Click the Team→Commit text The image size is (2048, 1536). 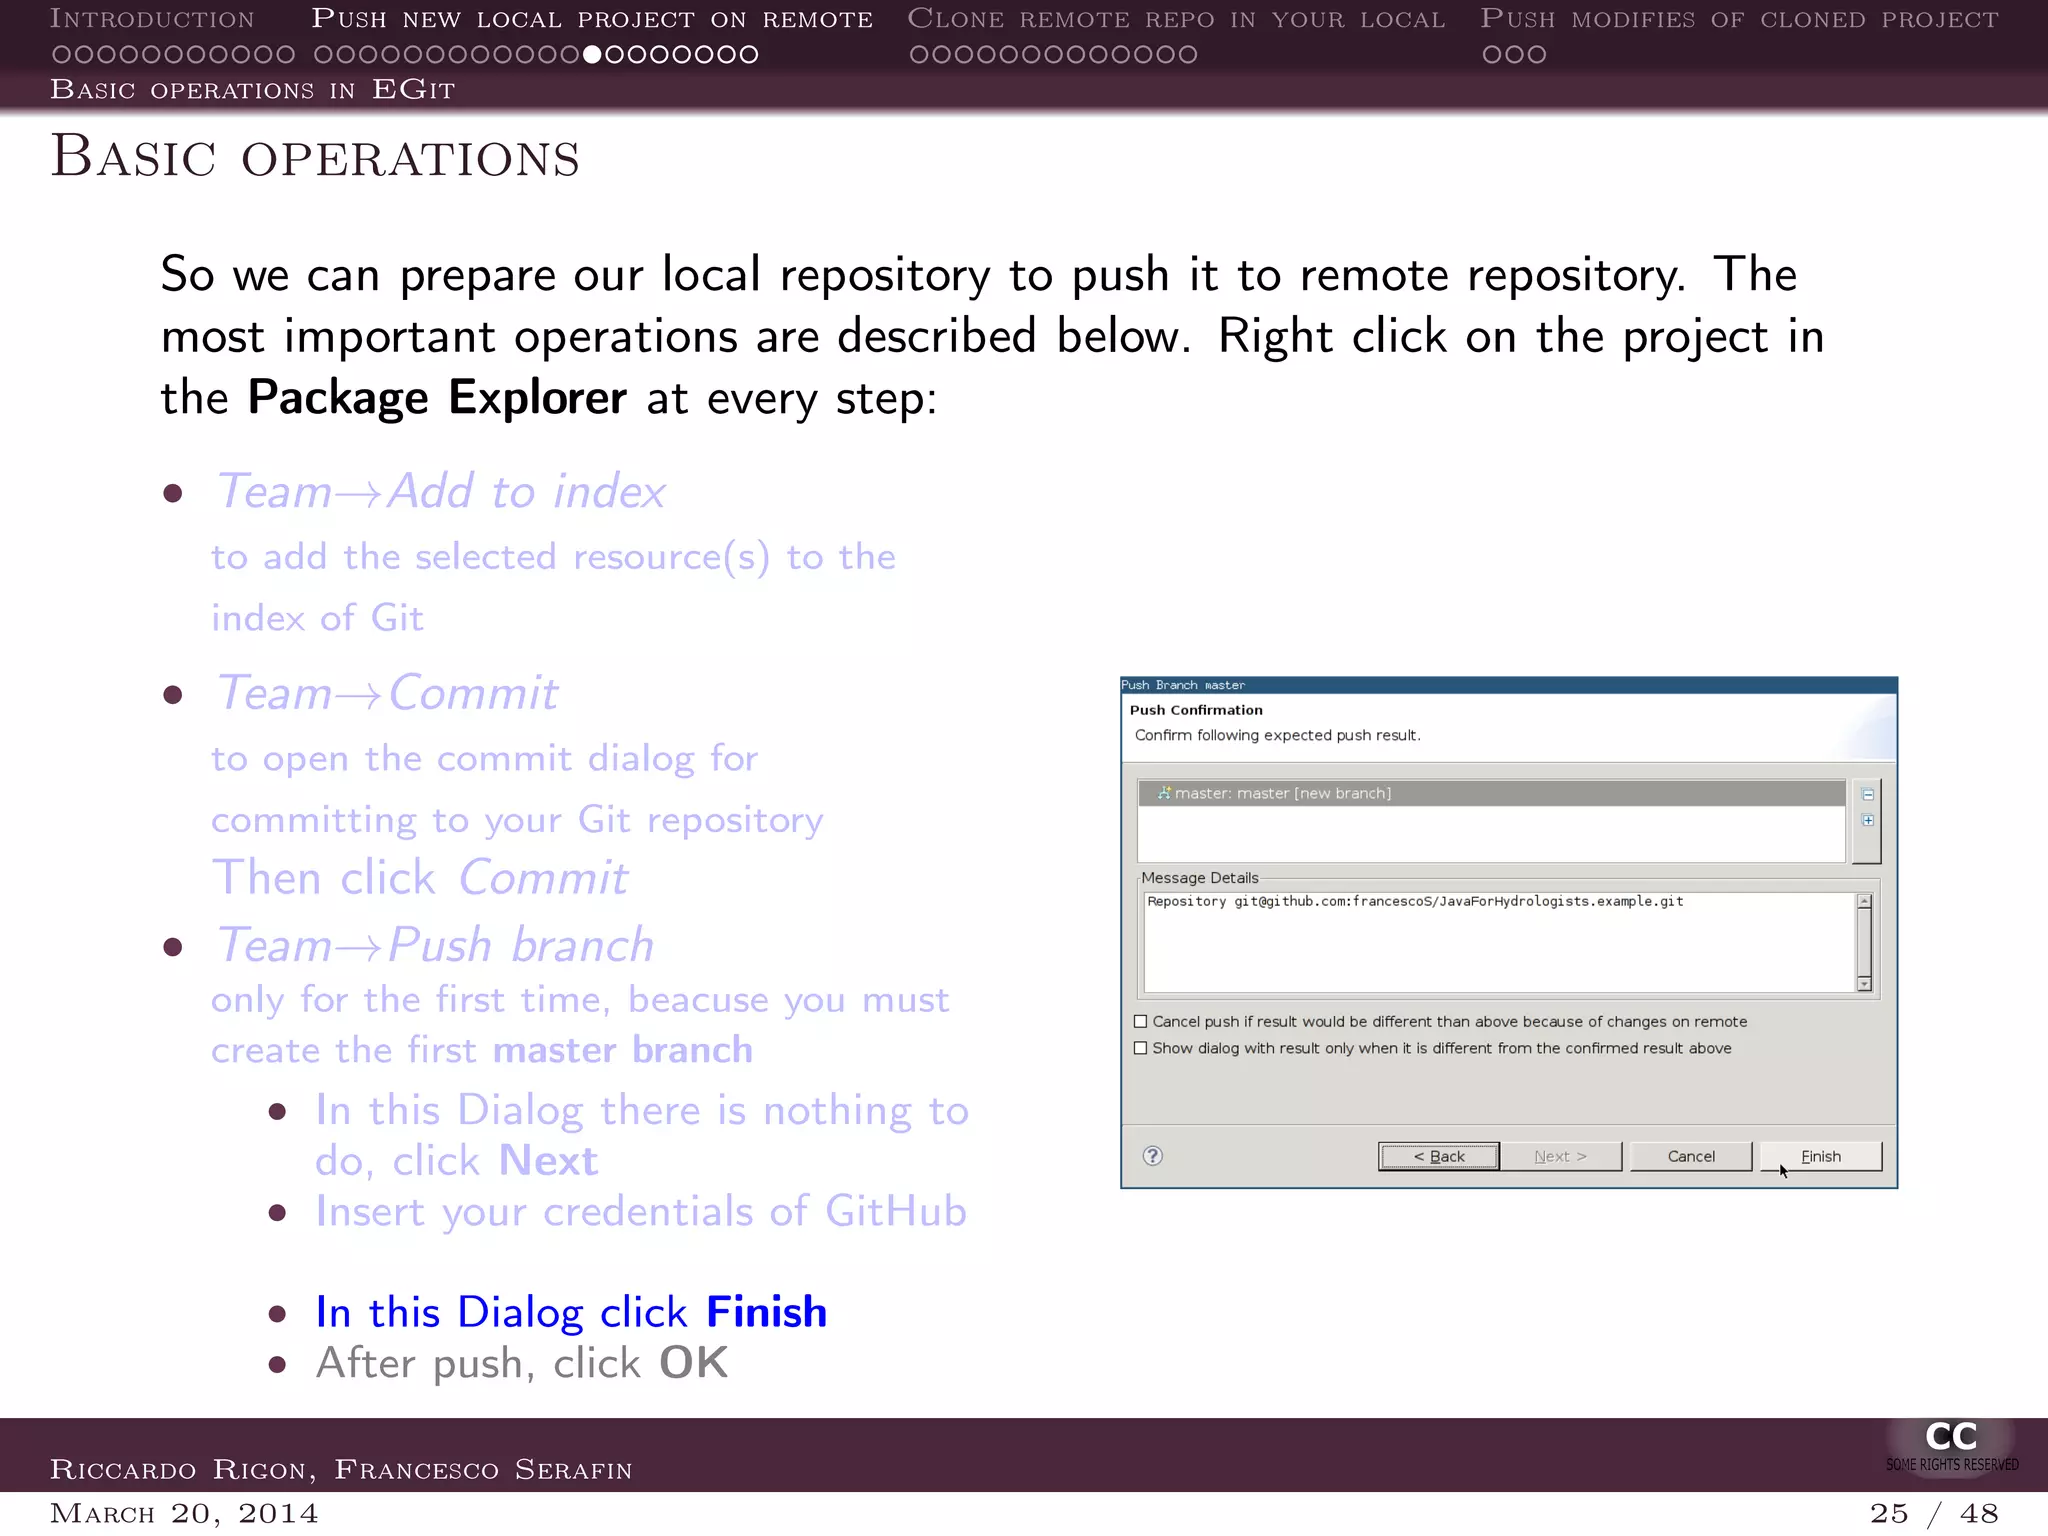(x=387, y=693)
